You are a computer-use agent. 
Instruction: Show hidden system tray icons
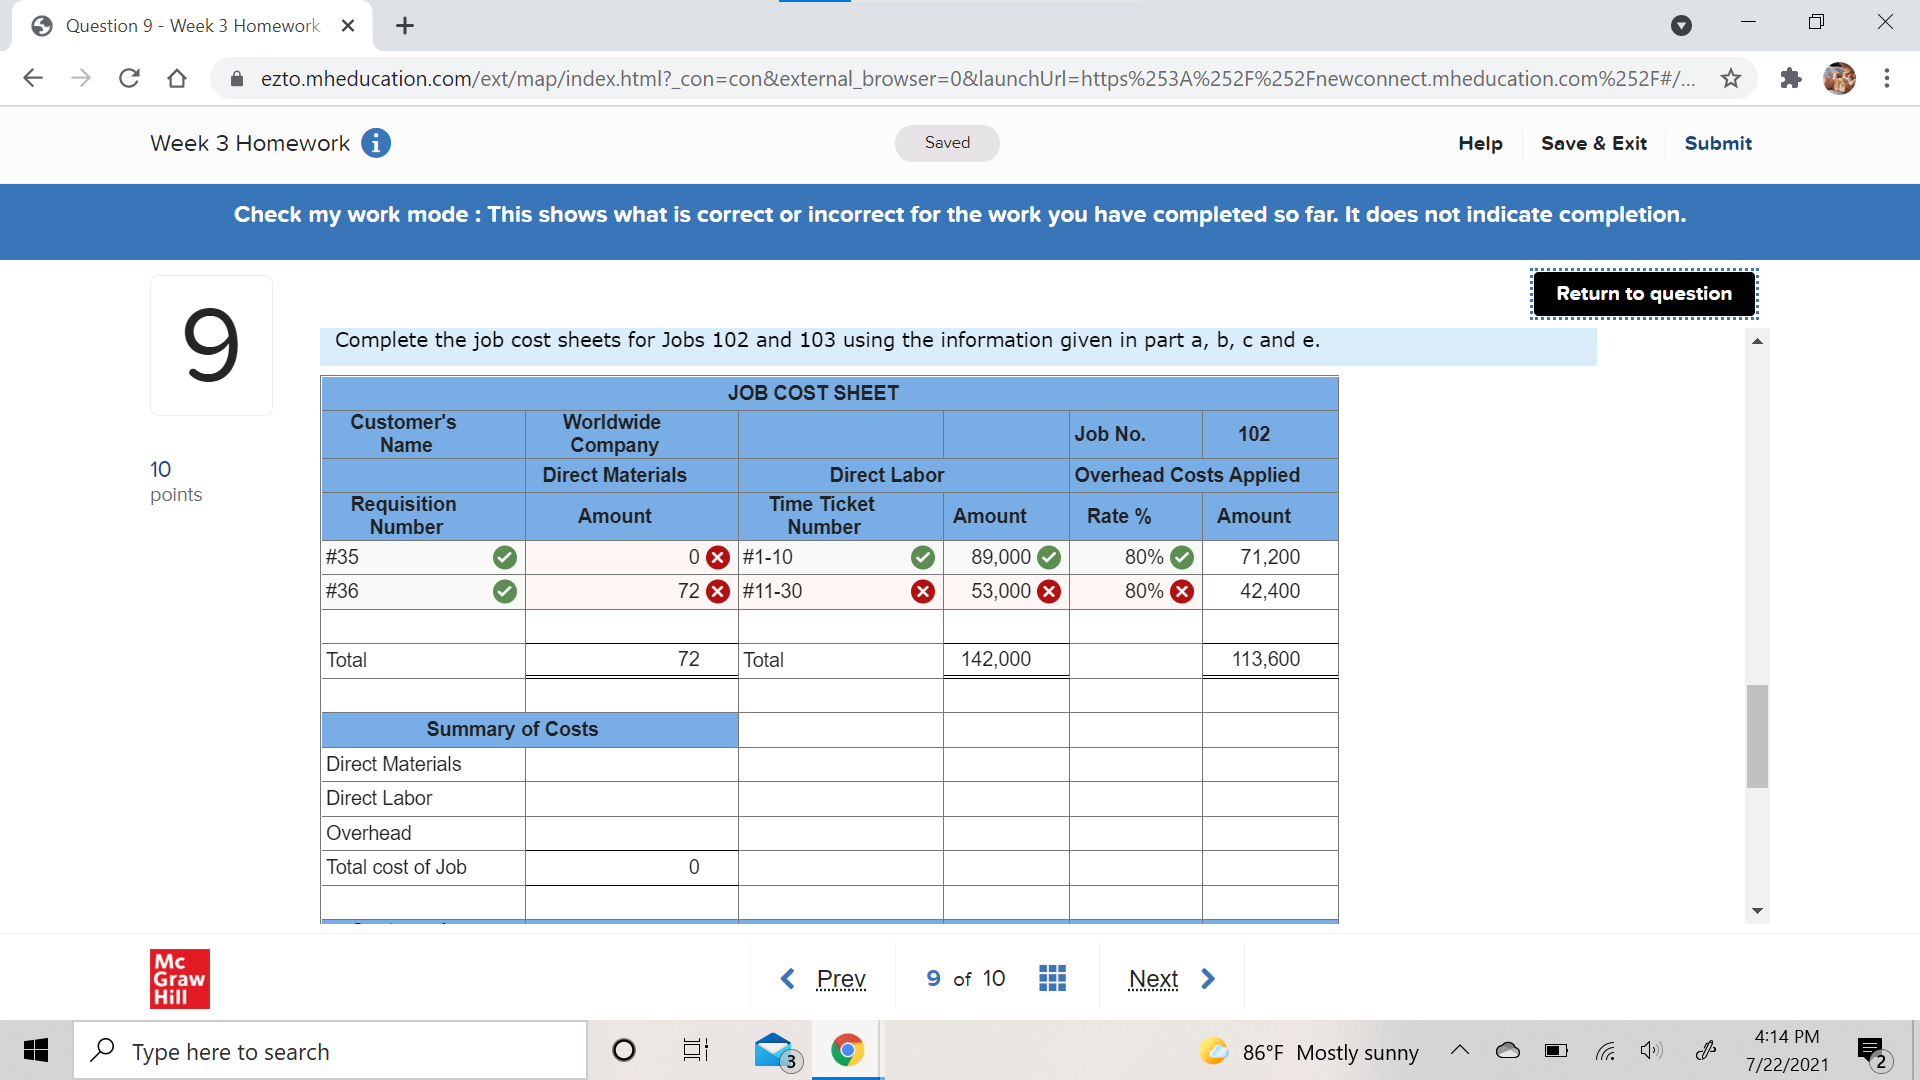click(1459, 1050)
